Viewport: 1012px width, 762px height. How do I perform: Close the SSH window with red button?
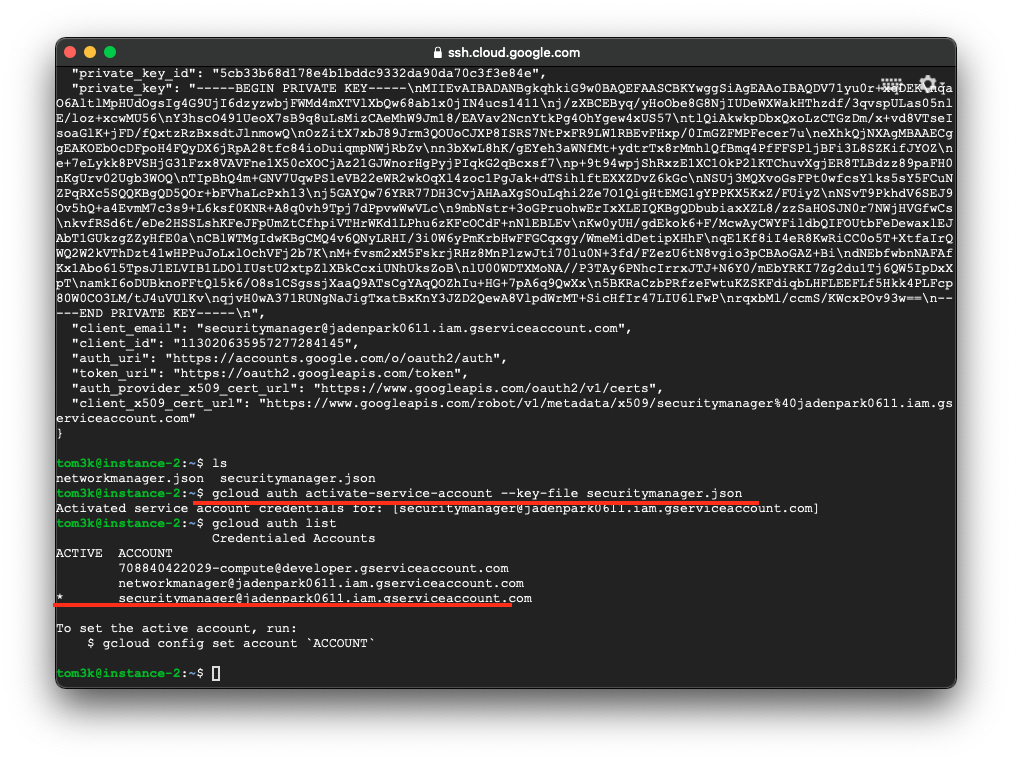70,52
